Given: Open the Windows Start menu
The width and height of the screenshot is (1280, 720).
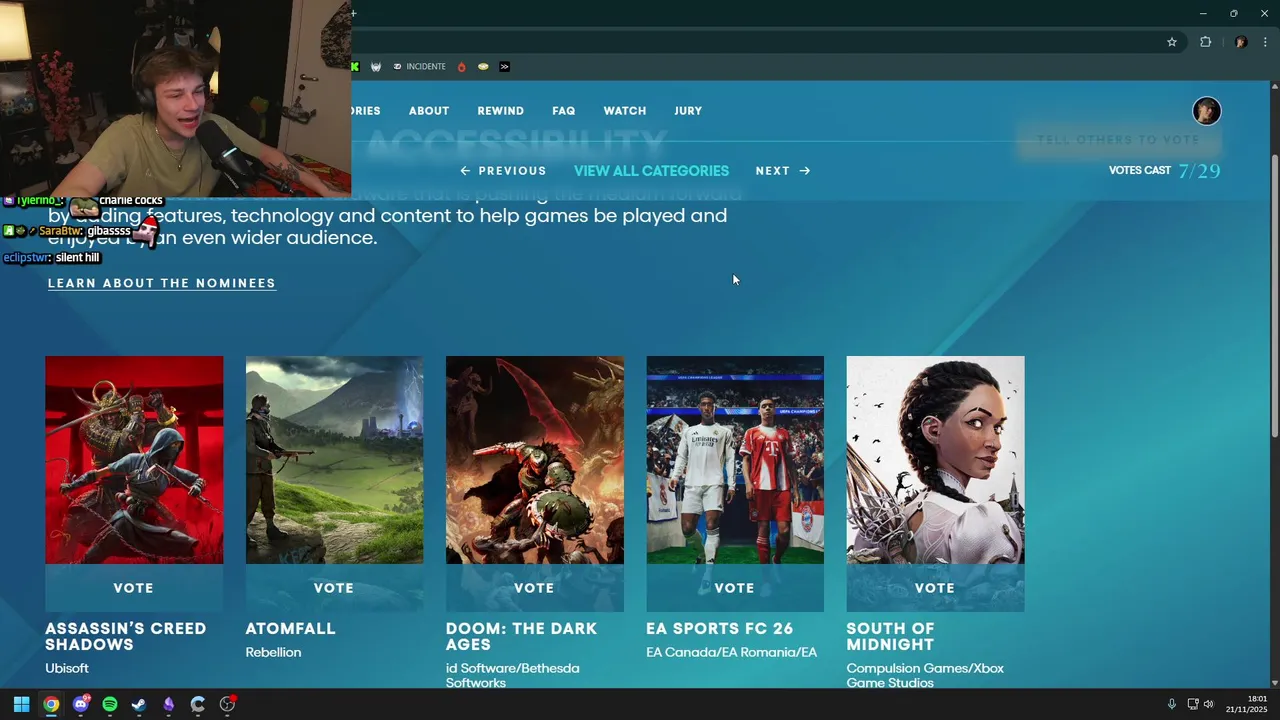Looking at the screenshot, I should point(21,704).
